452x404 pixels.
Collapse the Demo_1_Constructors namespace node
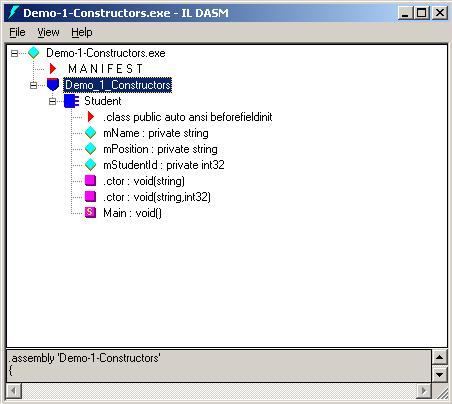[x=33, y=85]
